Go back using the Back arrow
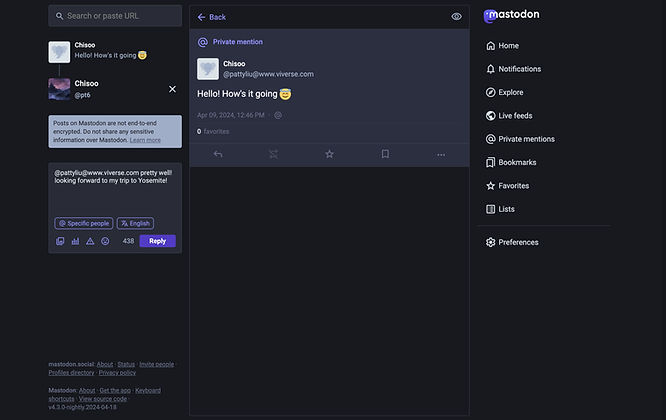This screenshot has width=666, height=420. (x=212, y=17)
